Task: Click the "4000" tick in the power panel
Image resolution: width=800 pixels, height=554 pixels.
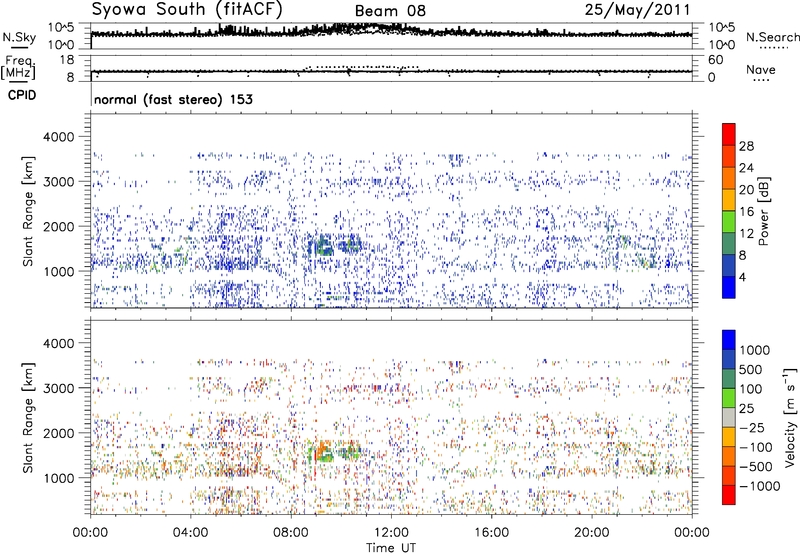Action: pyautogui.click(x=59, y=137)
